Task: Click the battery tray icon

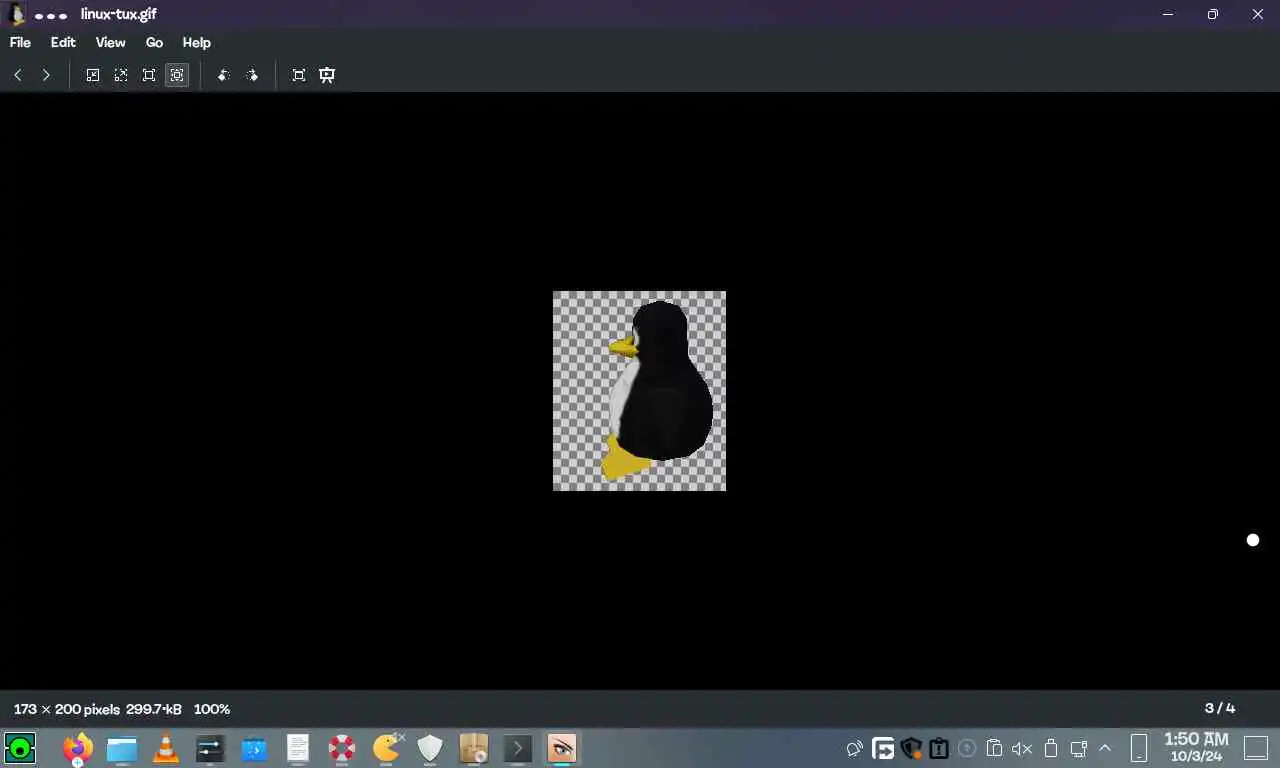Action: (1051, 748)
